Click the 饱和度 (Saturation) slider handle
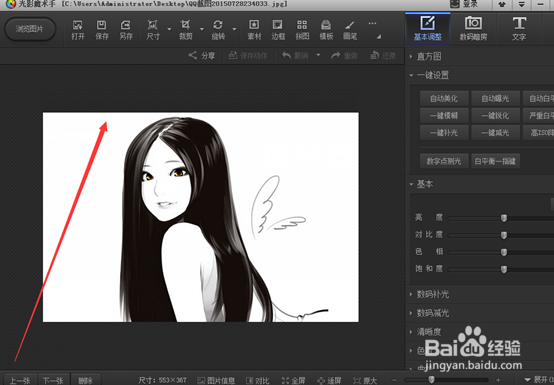554x385 pixels. click(504, 270)
